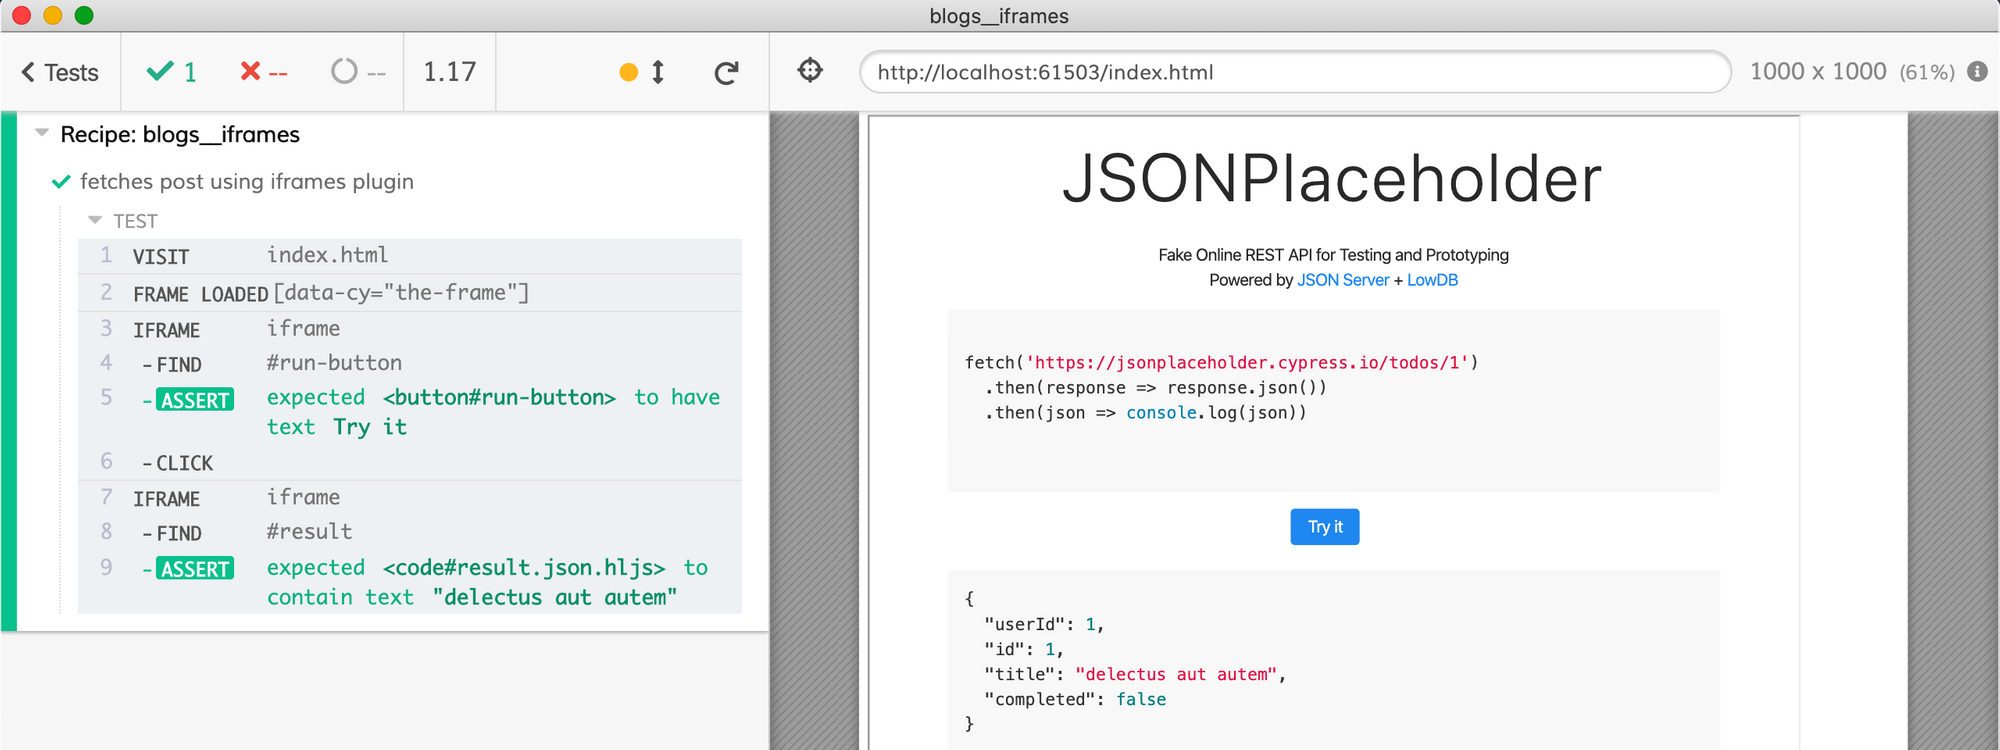Click the passed tests green checkmark counter

click(x=172, y=72)
